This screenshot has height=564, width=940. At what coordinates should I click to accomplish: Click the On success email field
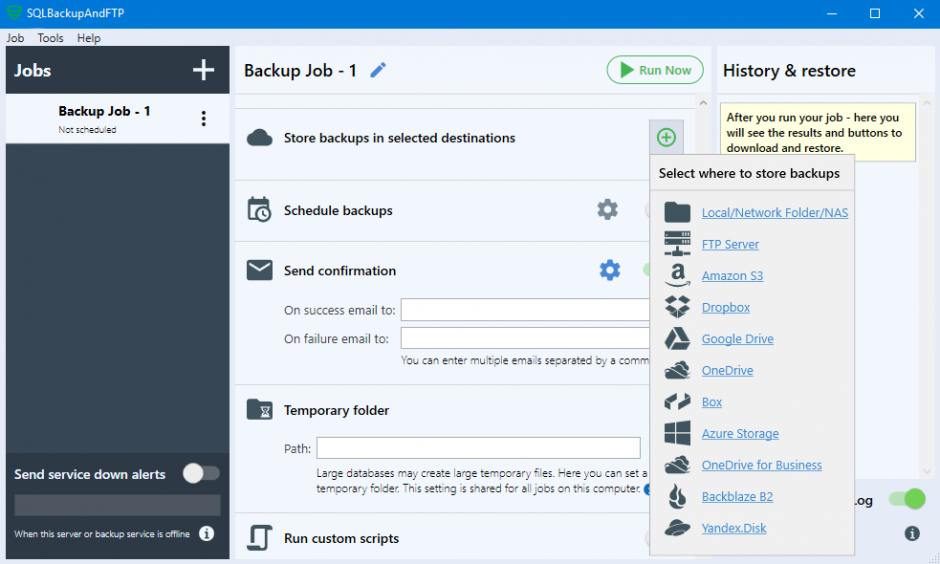pos(525,310)
